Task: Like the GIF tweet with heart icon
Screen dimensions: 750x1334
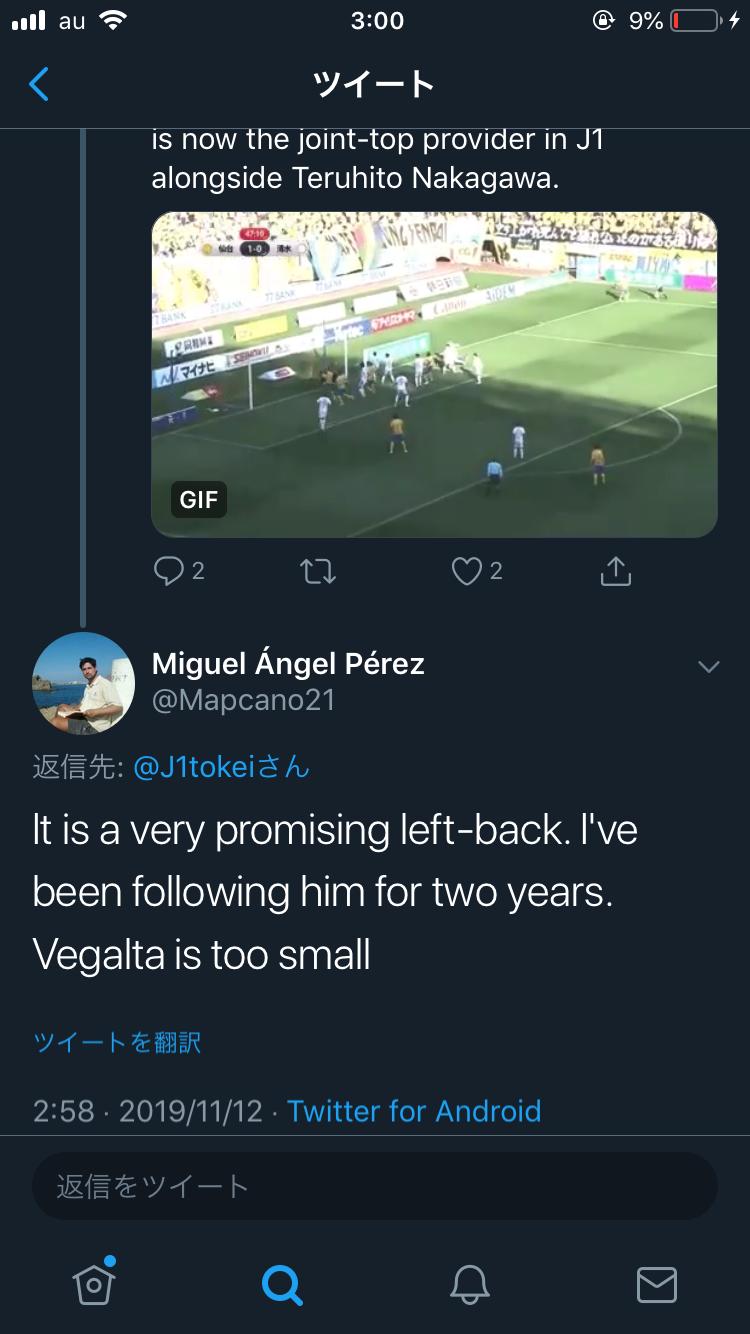Action: click(x=467, y=571)
